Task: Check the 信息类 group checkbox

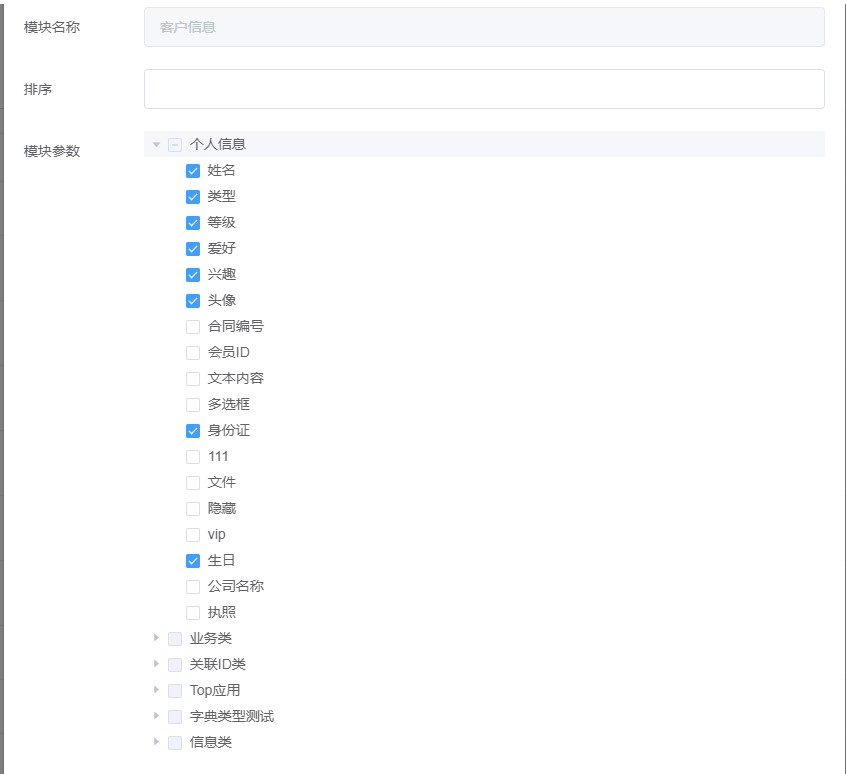Action: tap(175, 743)
